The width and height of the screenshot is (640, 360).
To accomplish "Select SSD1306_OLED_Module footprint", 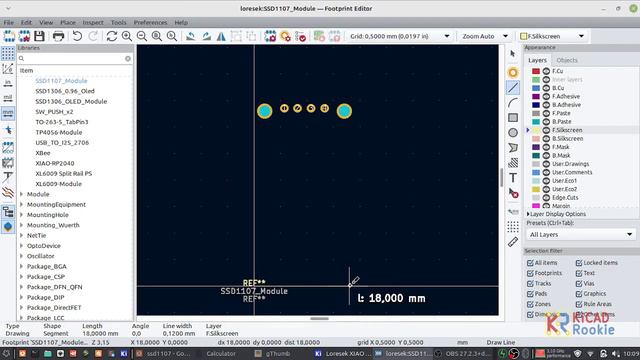I will (x=71, y=101).
